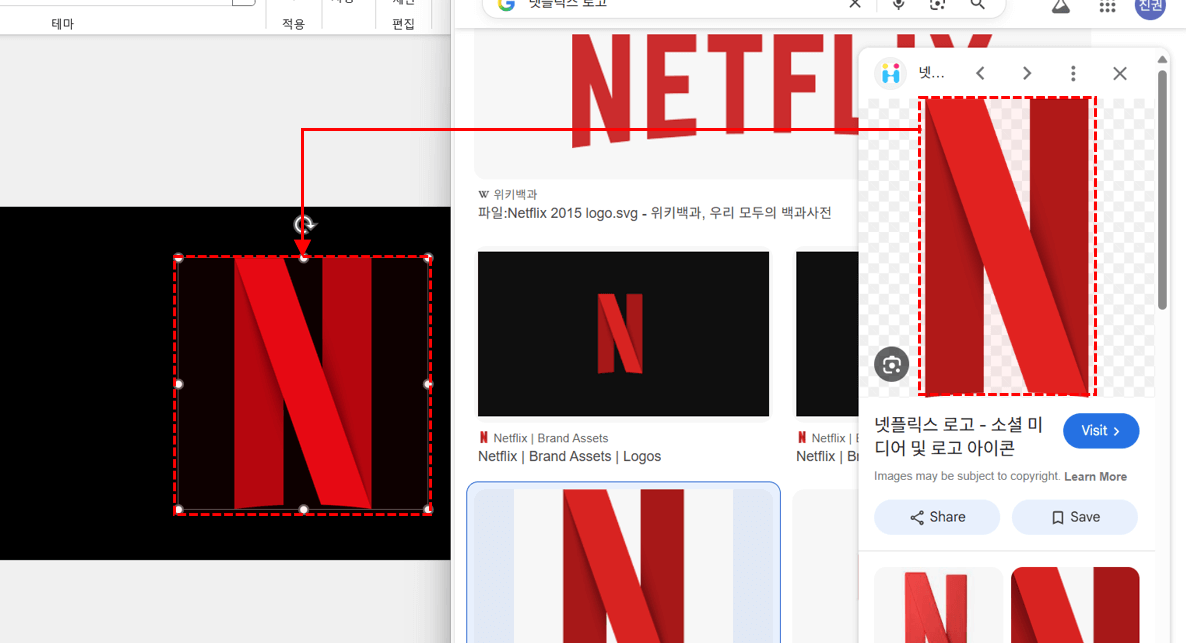Open Google Lens image search in search bar
The height and width of the screenshot is (643, 1186).
[x=937, y=4]
